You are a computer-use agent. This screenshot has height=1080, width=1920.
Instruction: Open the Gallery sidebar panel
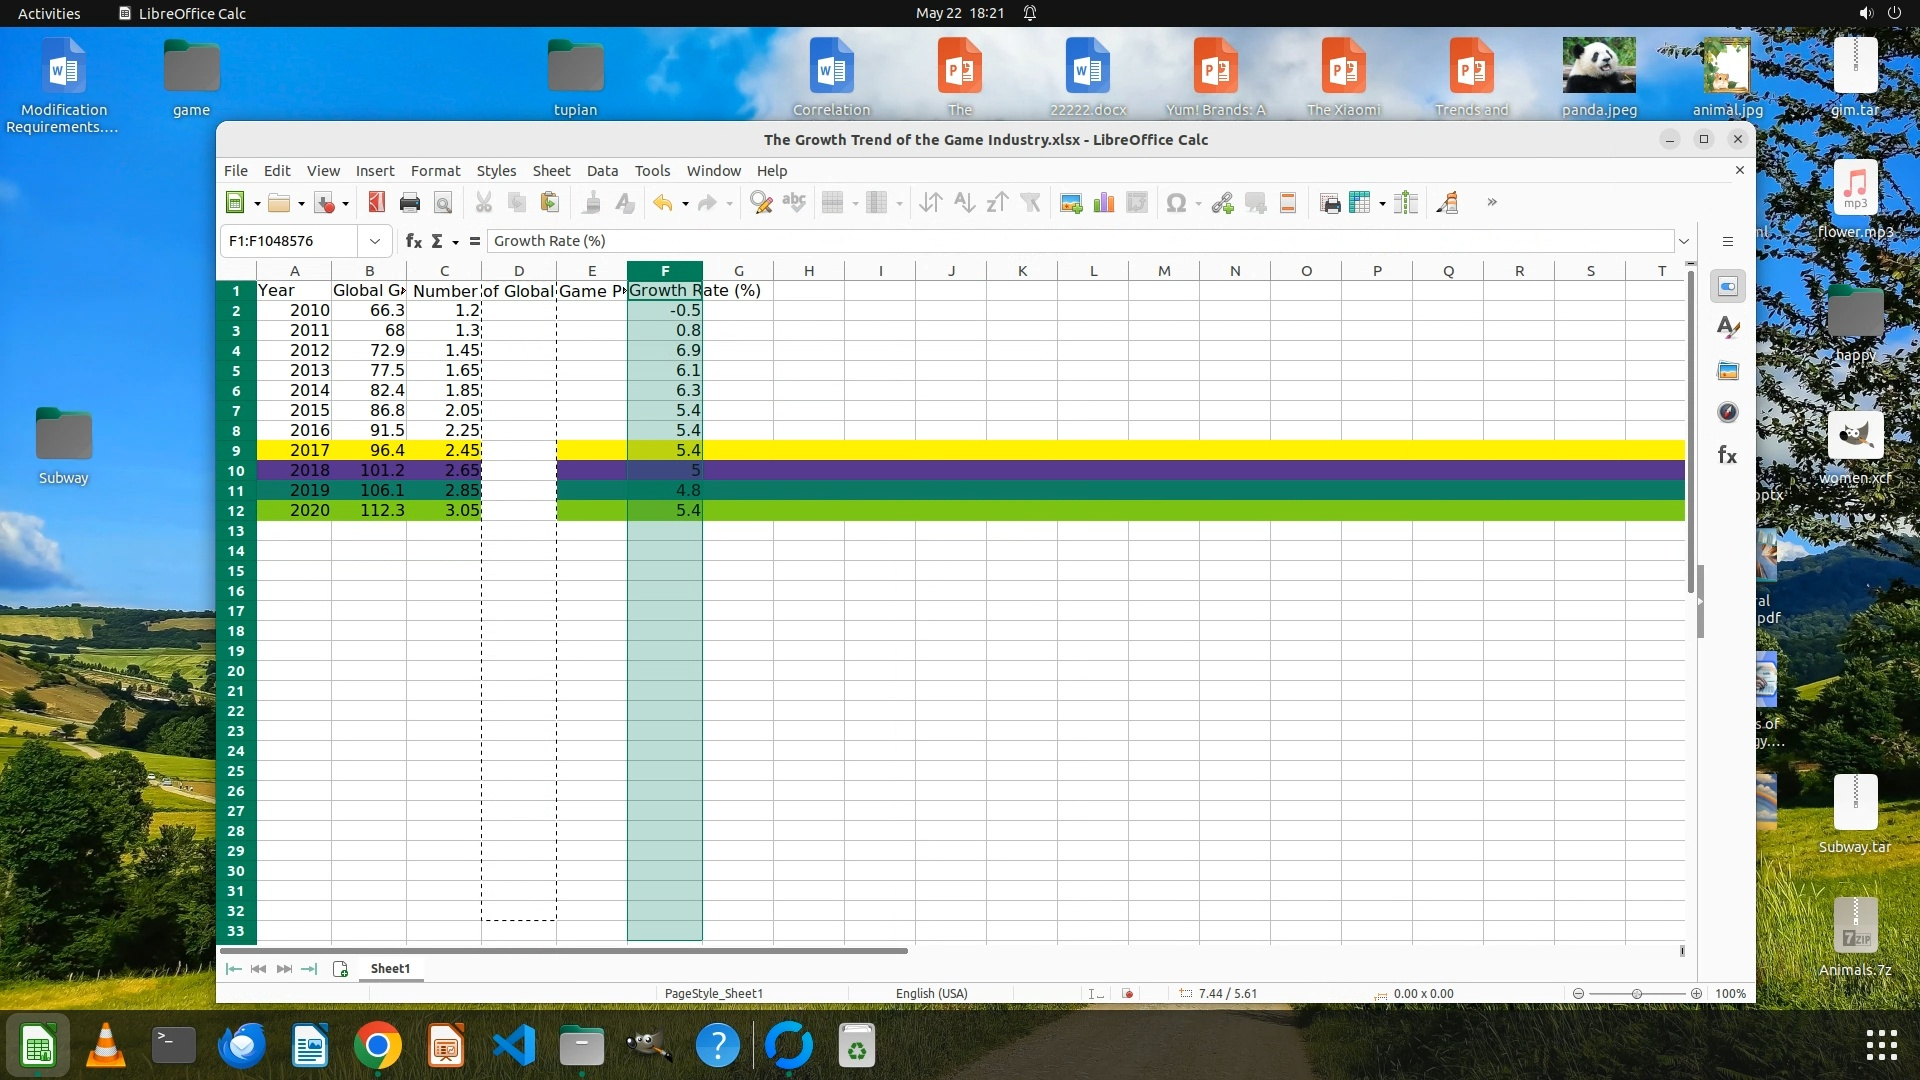coord(1727,371)
